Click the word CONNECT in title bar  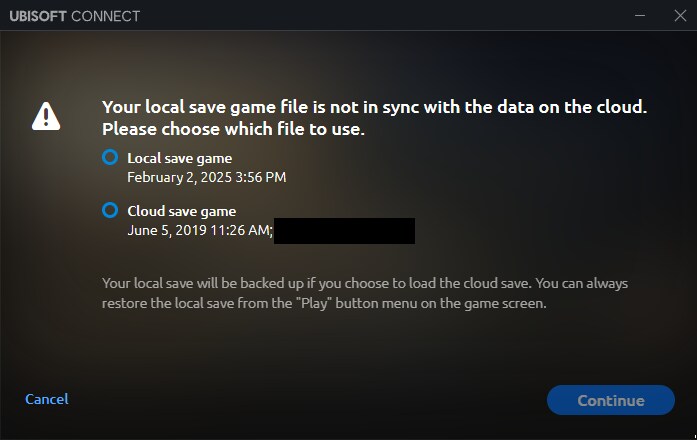(x=105, y=16)
